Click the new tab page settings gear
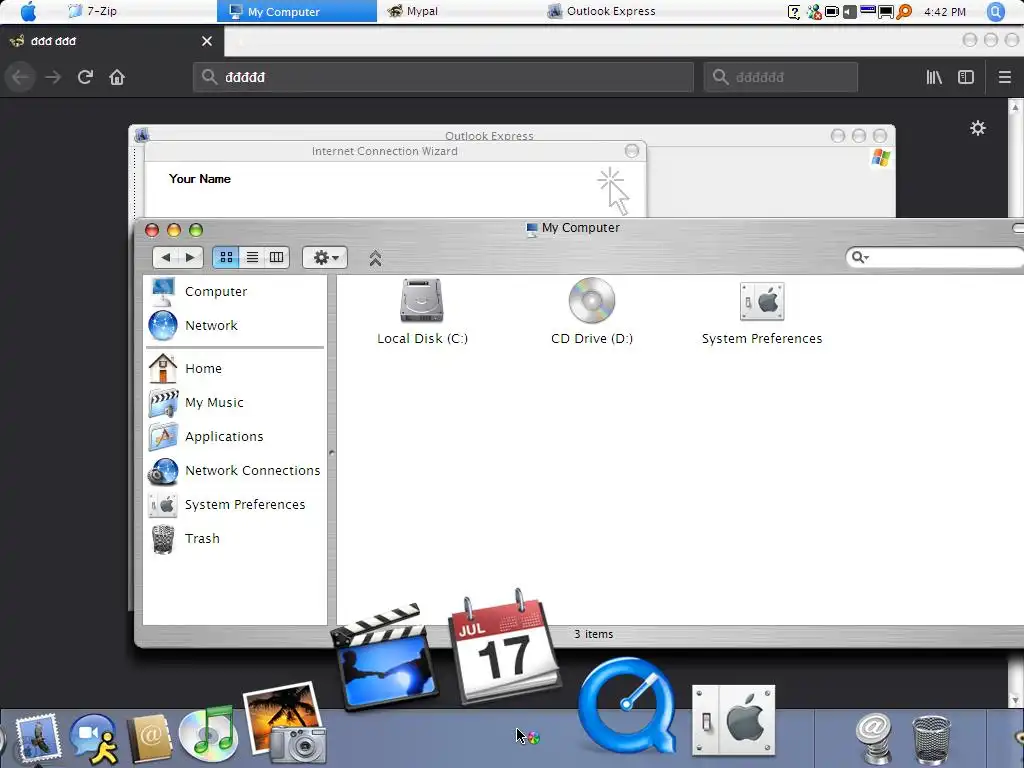The width and height of the screenshot is (1024, 768). pyautogui.click(x=978, y=128)
